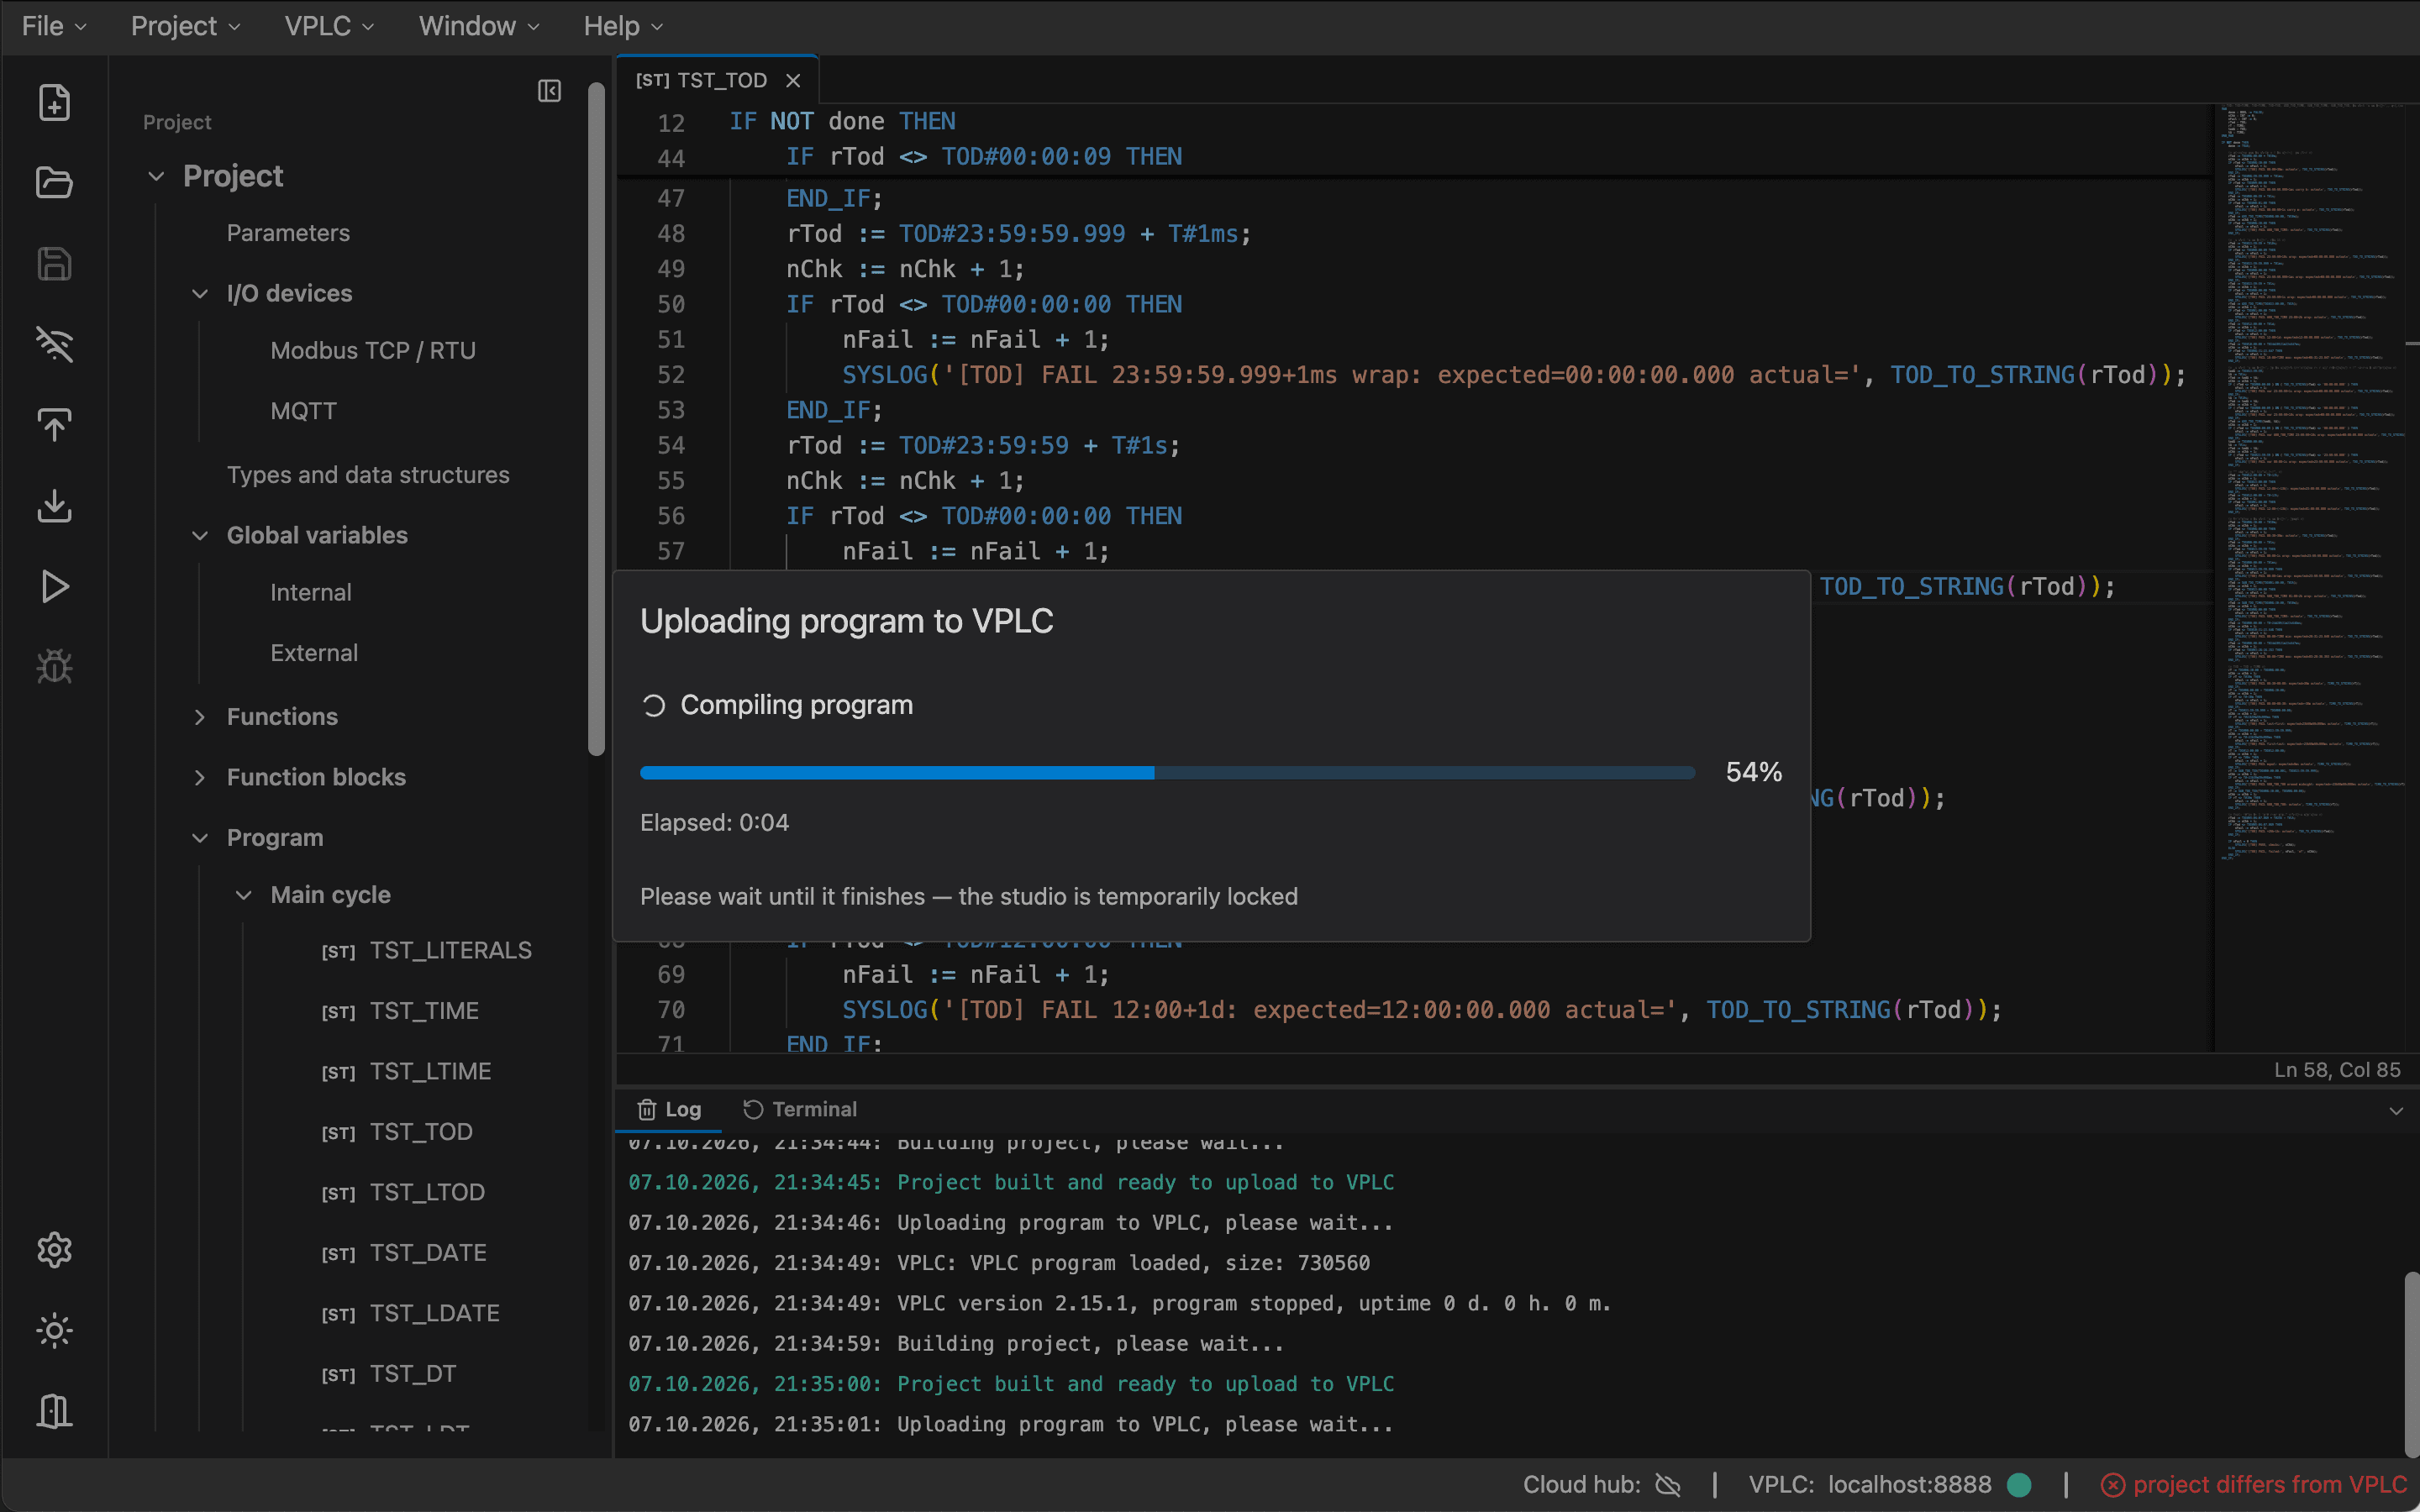The height and width of the screenshot is (1512, 2420).
Task: Open the Help menu
Action: [x=623, y=26]
